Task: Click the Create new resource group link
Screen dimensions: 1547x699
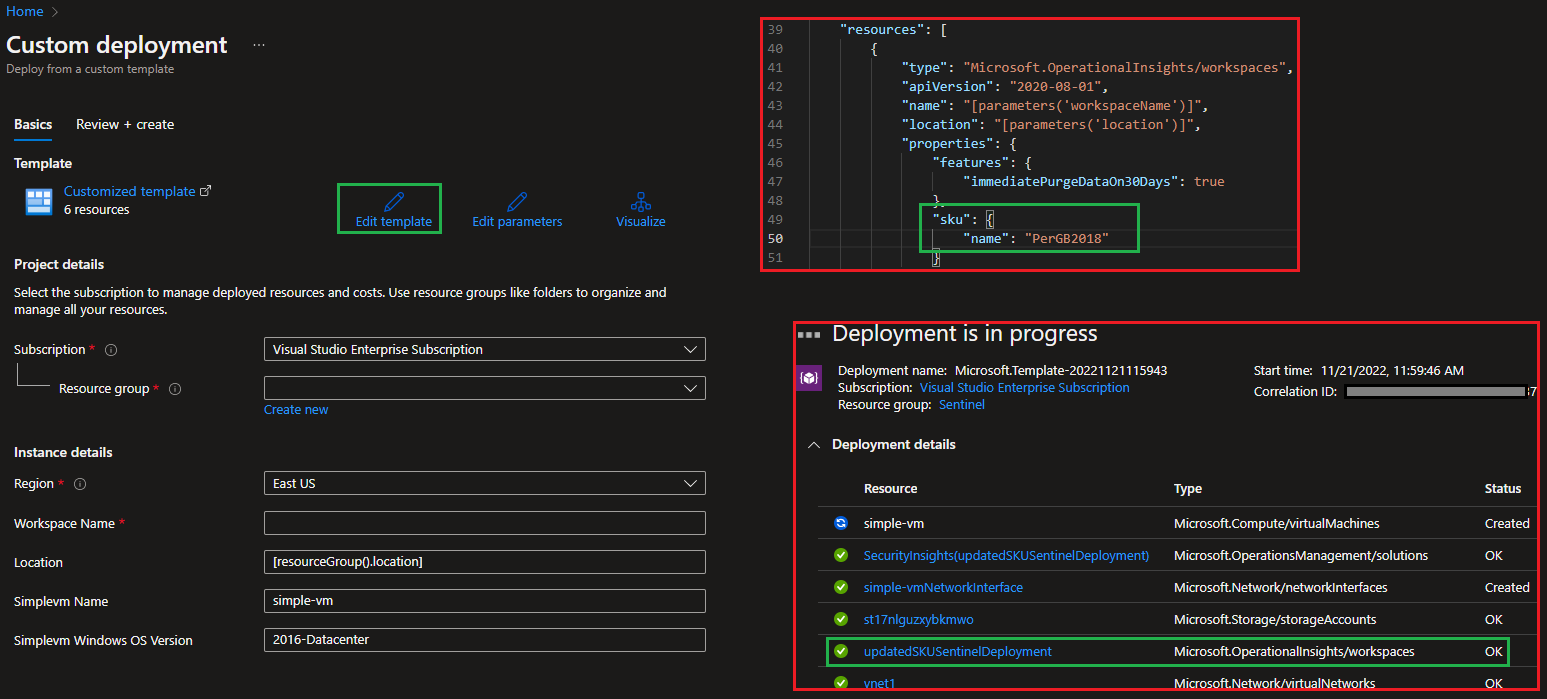Action: pos(296,409)
